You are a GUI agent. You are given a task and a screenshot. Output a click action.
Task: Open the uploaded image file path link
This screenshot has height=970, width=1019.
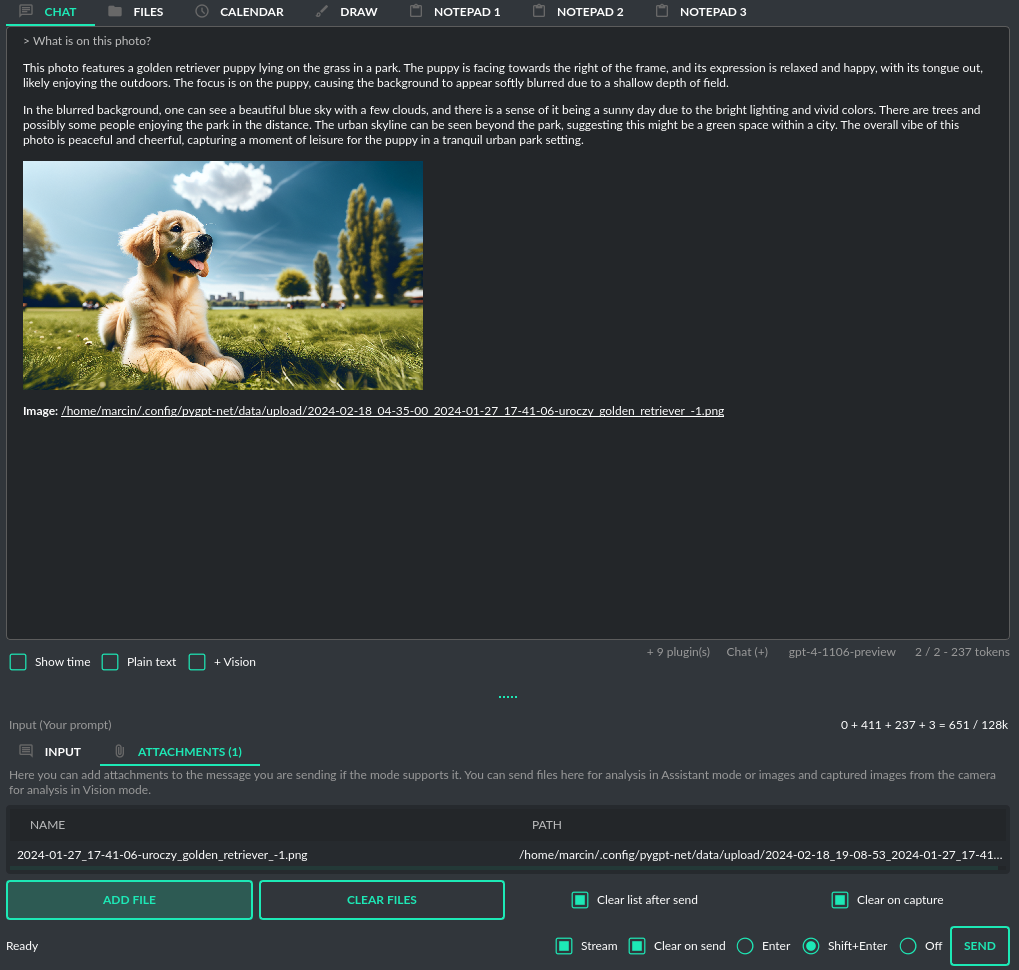coord(392,411)
